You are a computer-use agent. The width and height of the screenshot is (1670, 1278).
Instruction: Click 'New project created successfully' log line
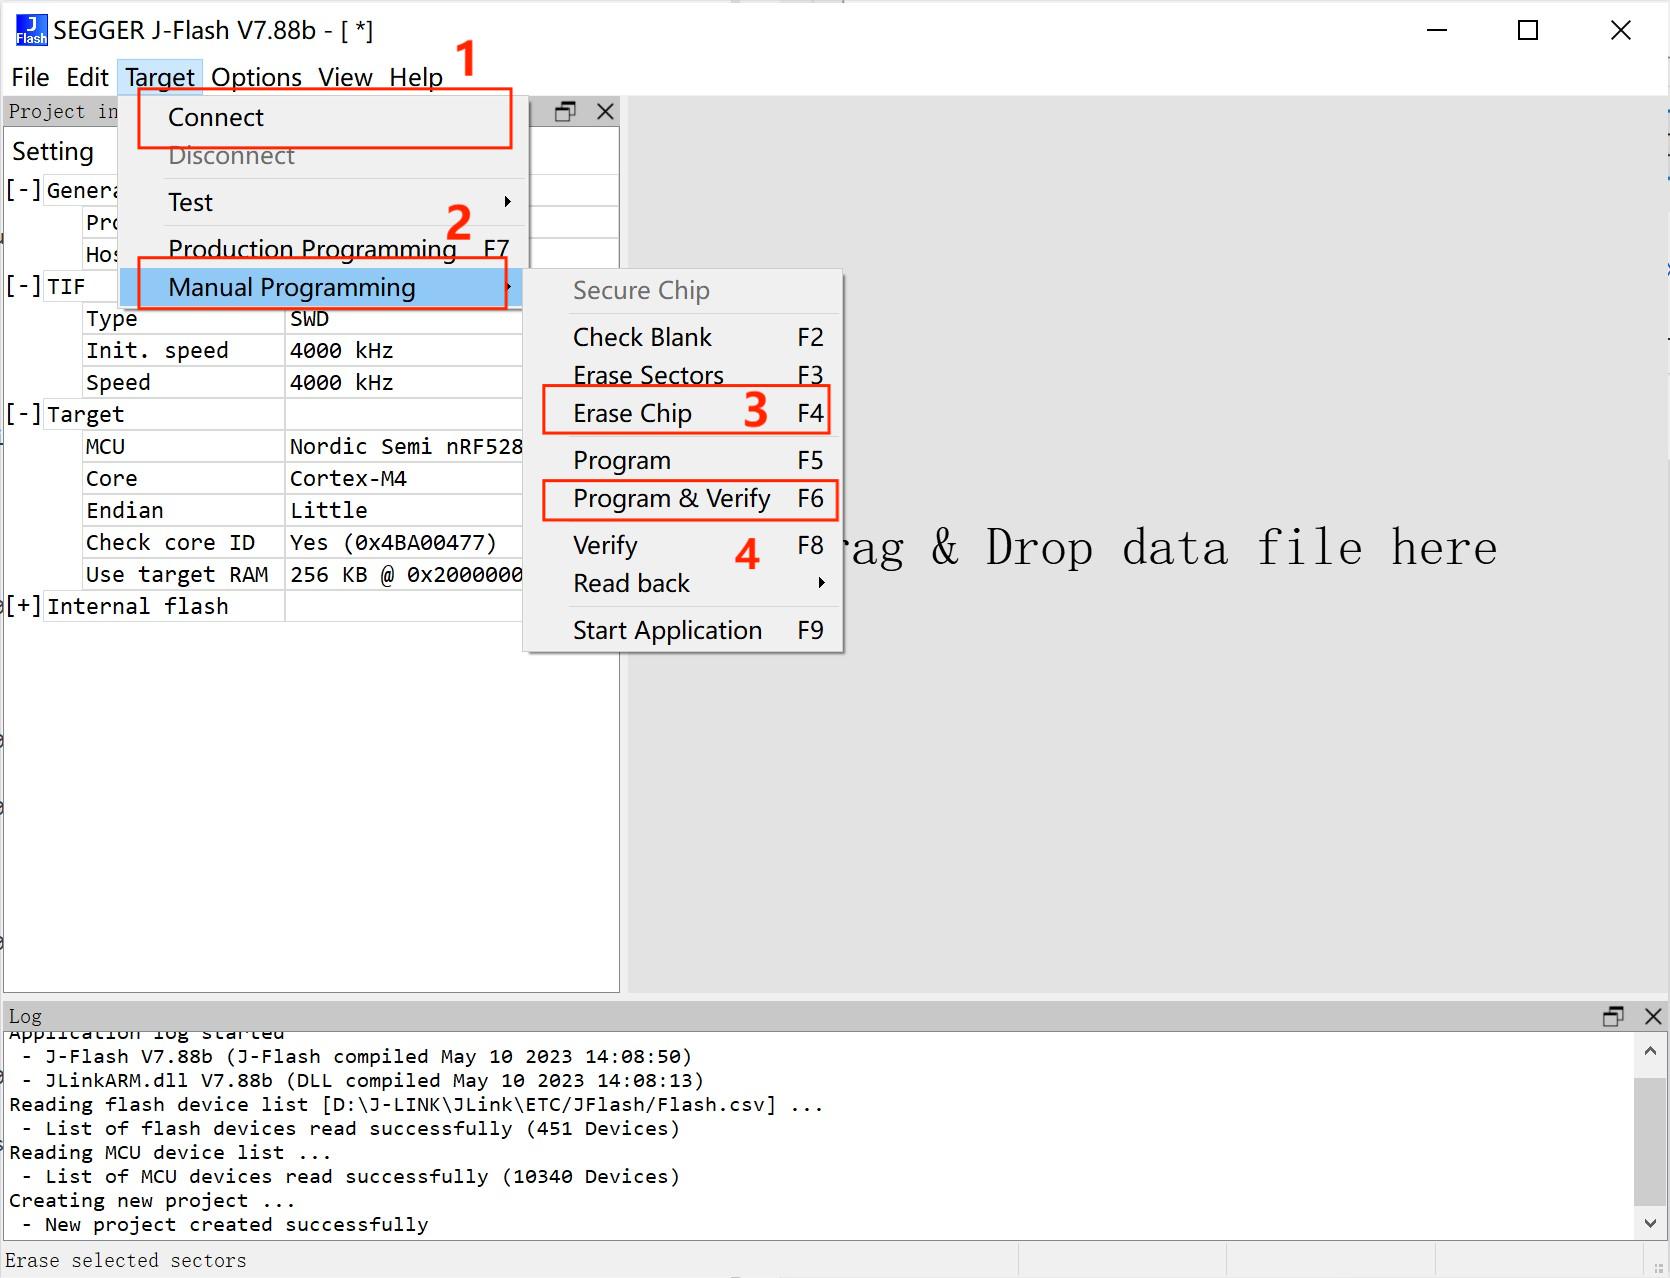(236, 1225)
